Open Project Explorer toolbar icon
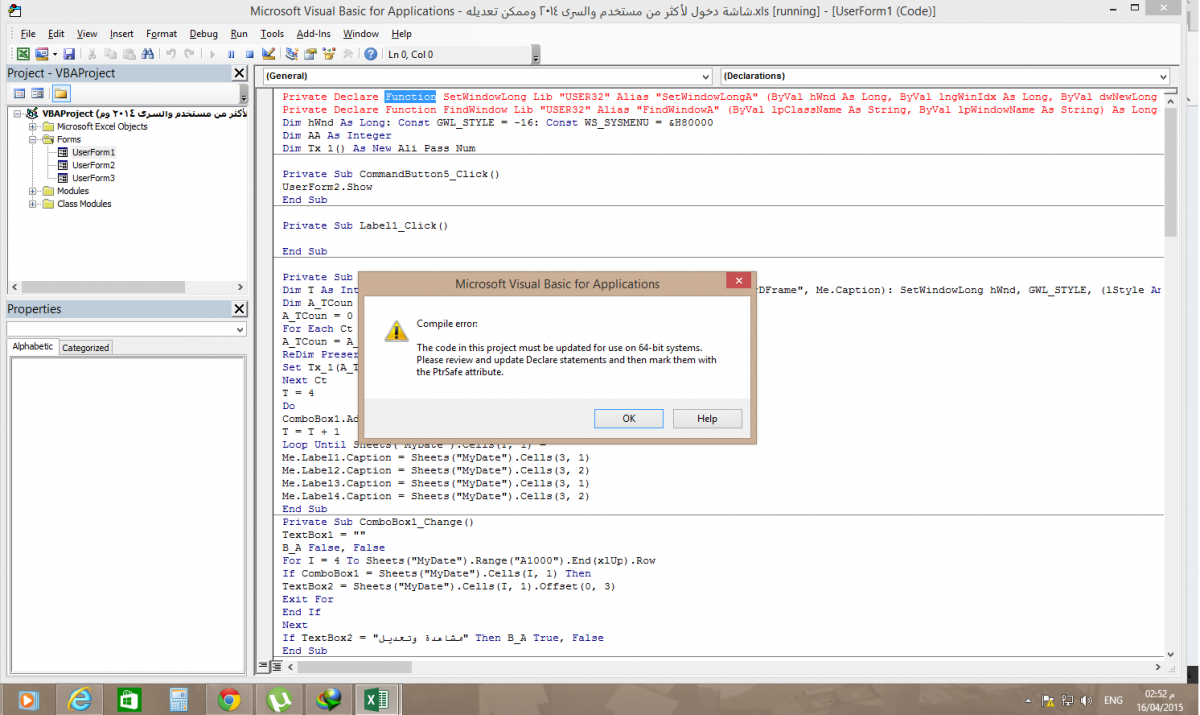 coord(292,54)
